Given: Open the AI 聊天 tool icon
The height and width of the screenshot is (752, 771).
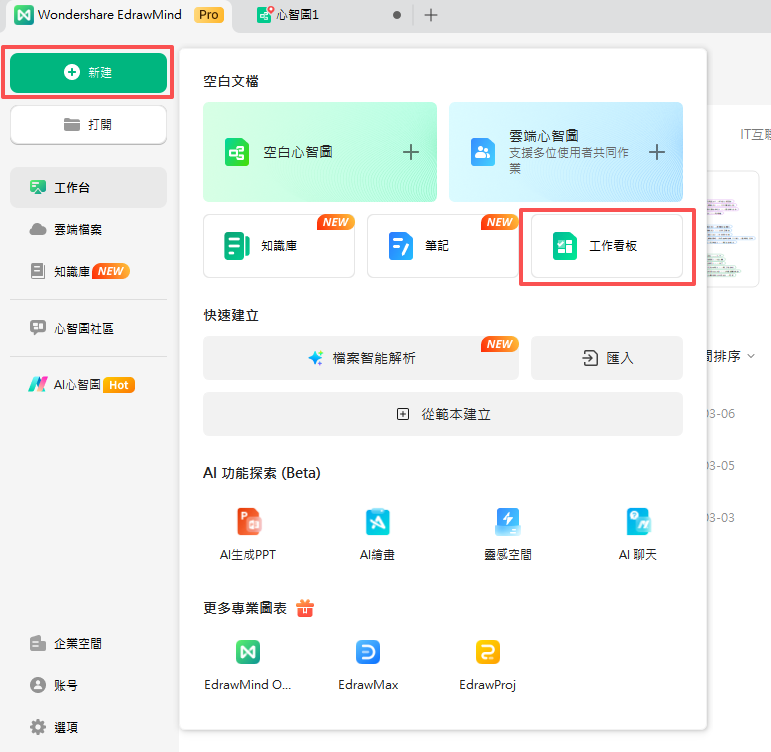Looking at the screenshot, I should coord(638,522).
